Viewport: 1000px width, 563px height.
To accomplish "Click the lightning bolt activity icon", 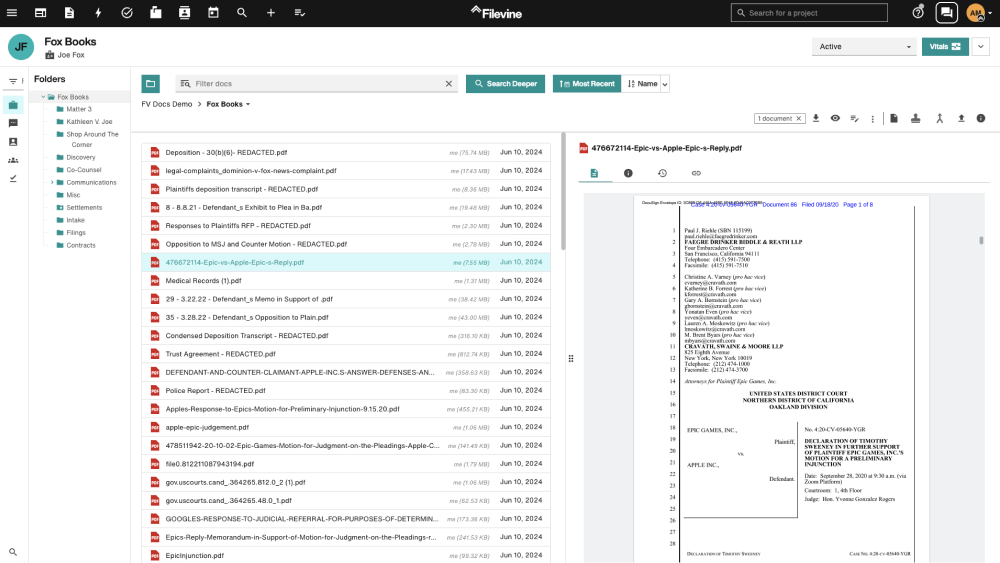I will pyautogui.click(x=98, y=12).
